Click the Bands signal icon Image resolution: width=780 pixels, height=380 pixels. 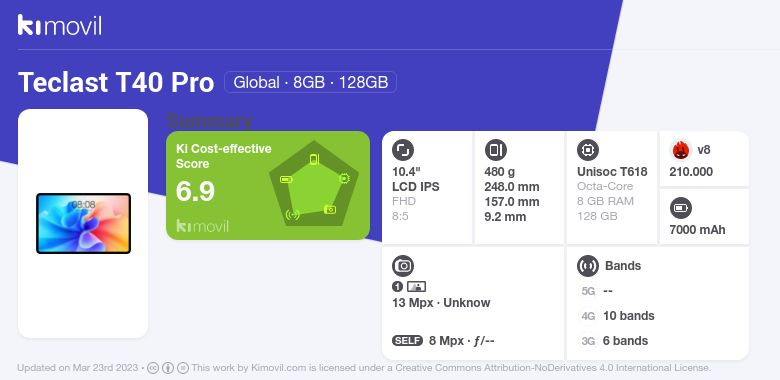588,266
